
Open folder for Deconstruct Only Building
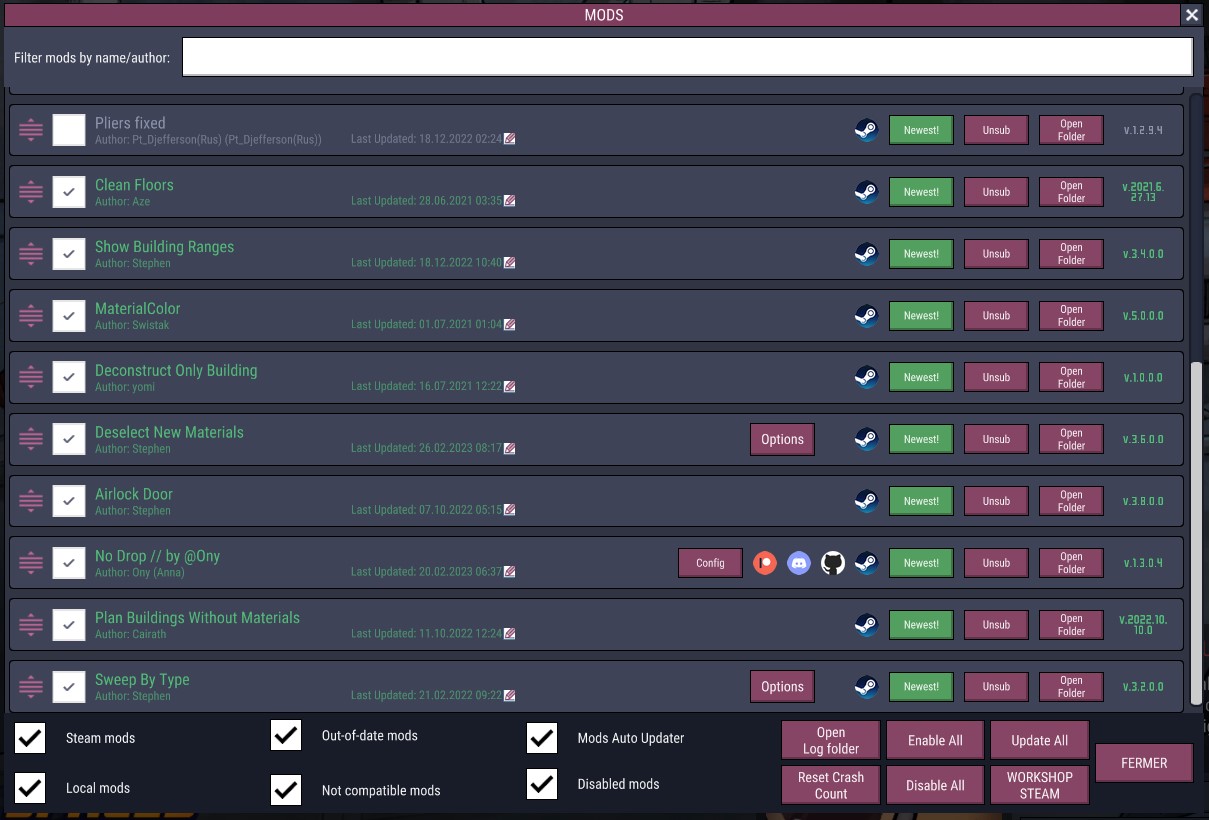(1071, 377)
